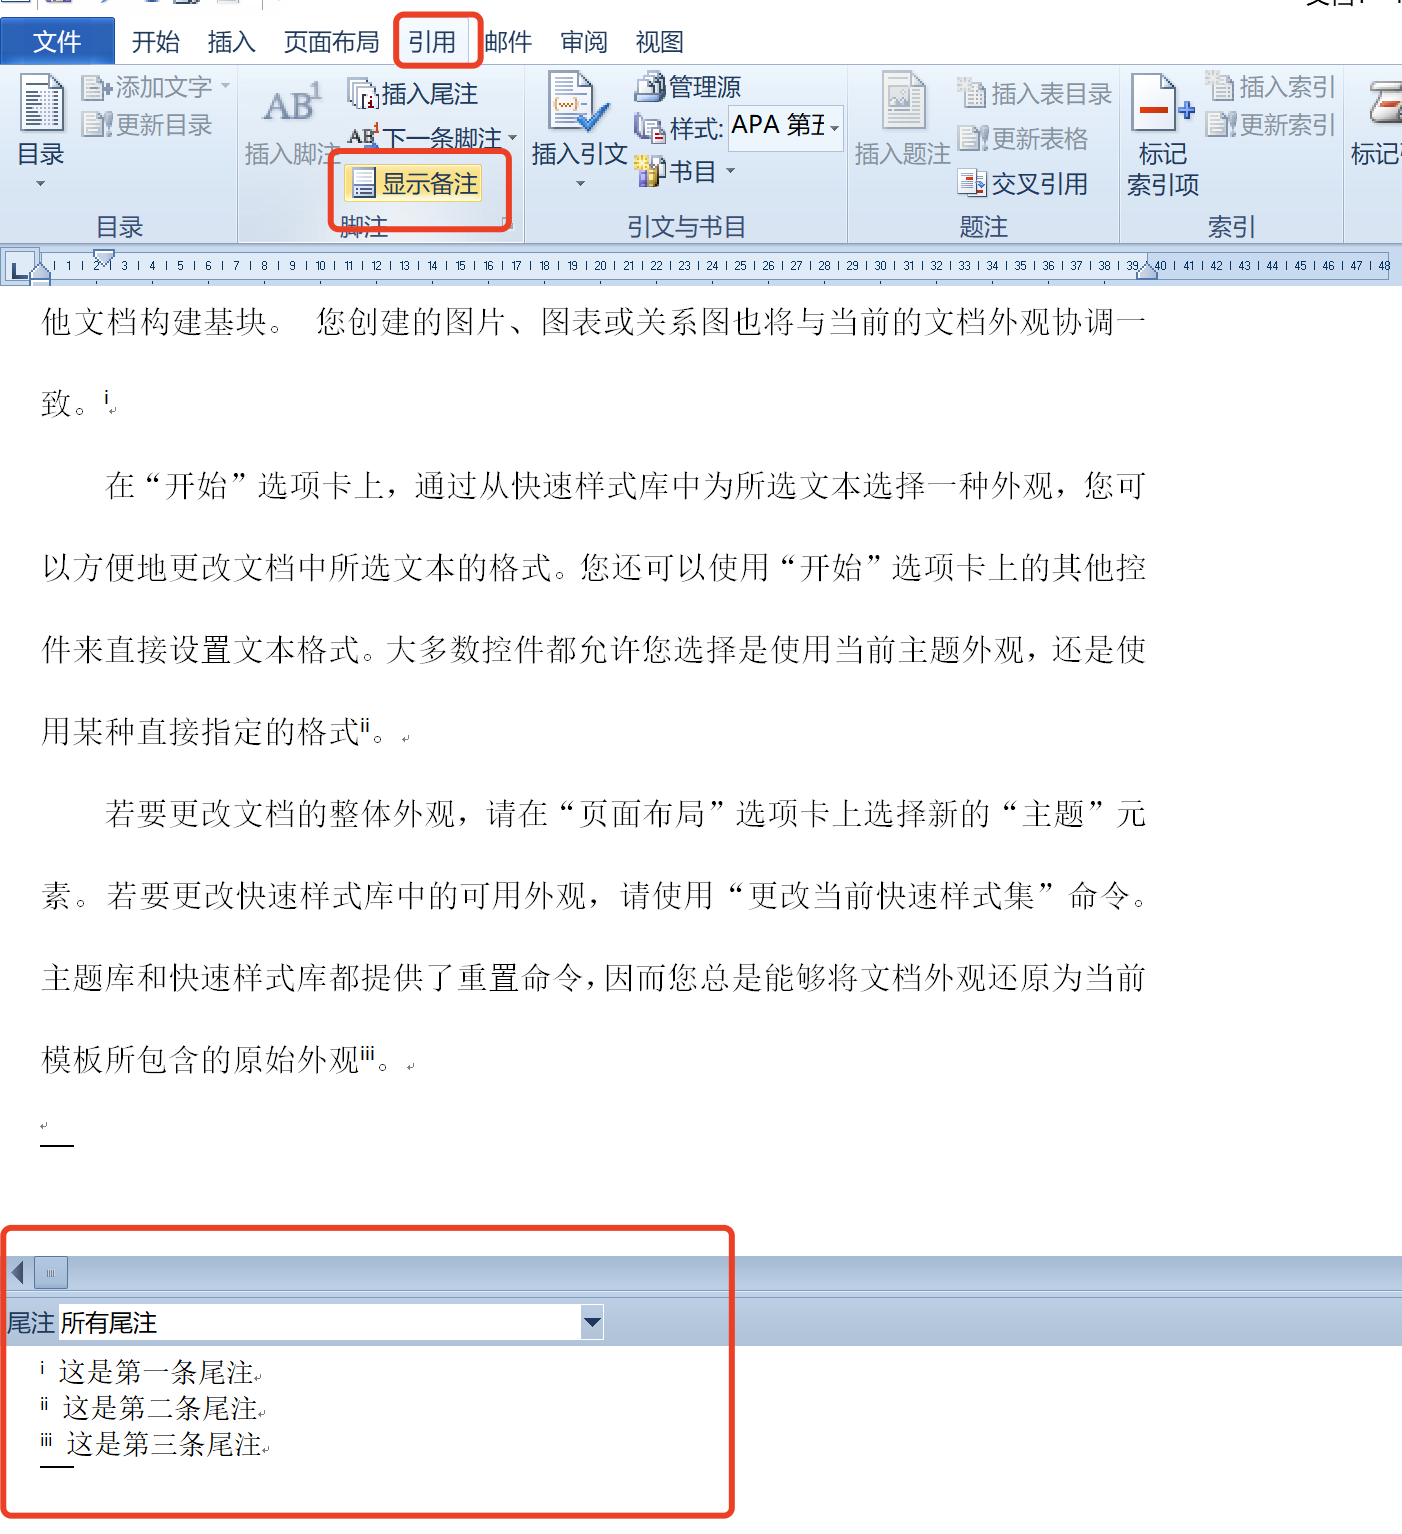Click the text 这是第一条尾注

pos(155,1372)
